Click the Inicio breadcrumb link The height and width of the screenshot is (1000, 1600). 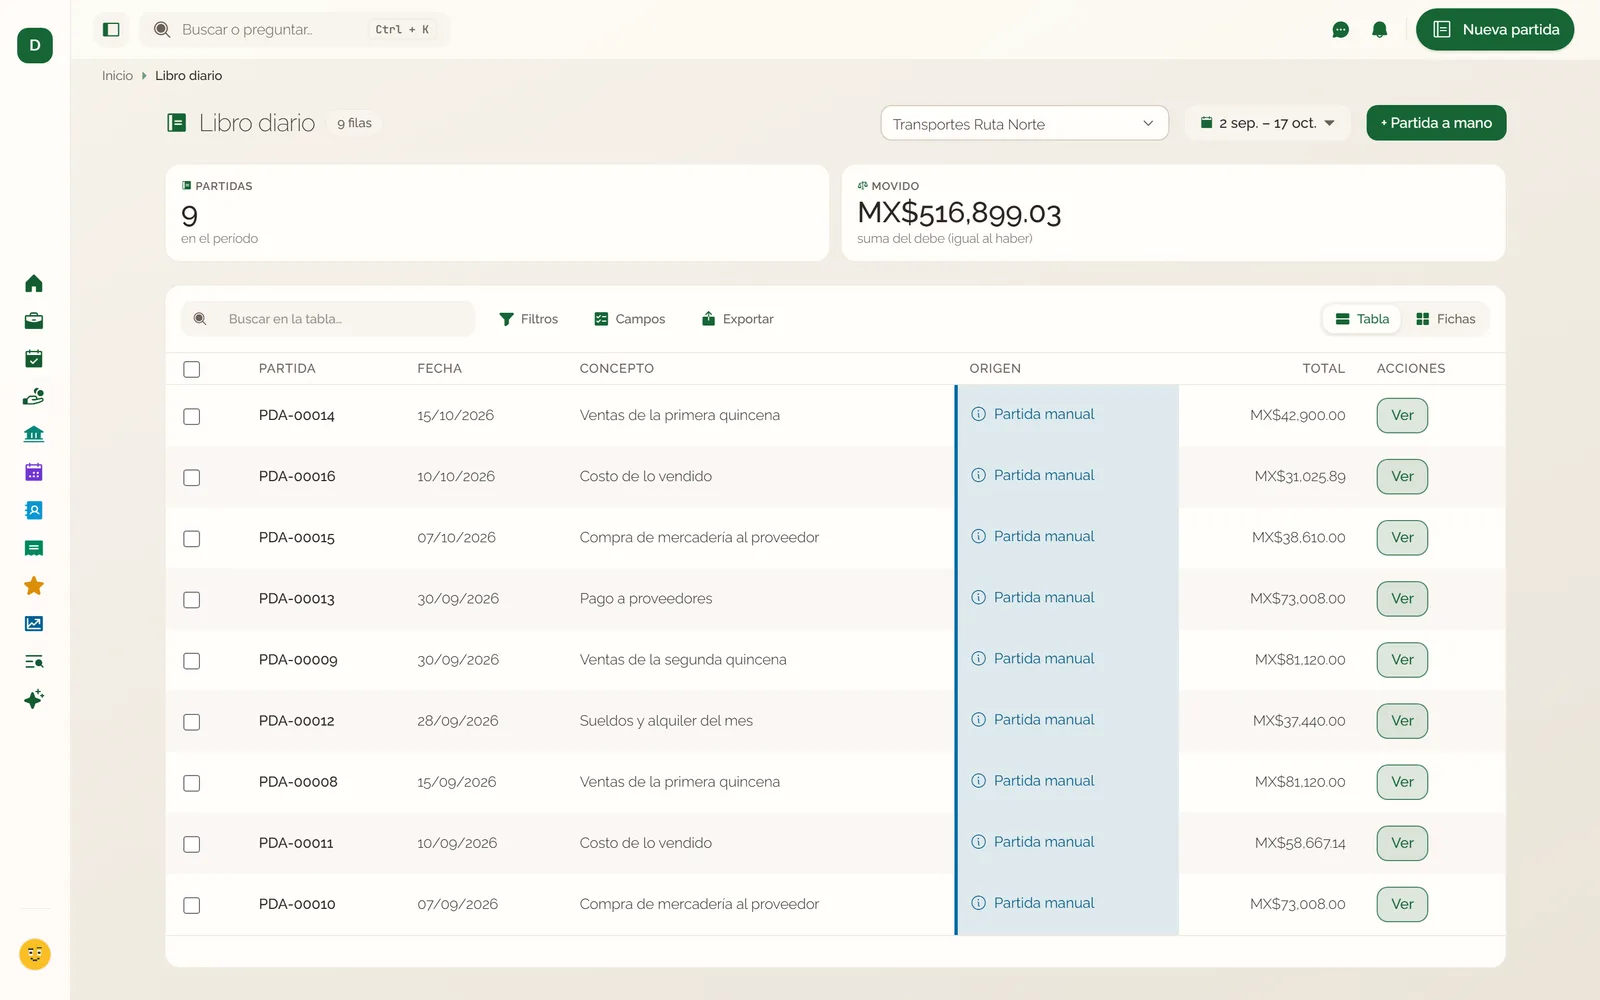[x=117, y=76]
